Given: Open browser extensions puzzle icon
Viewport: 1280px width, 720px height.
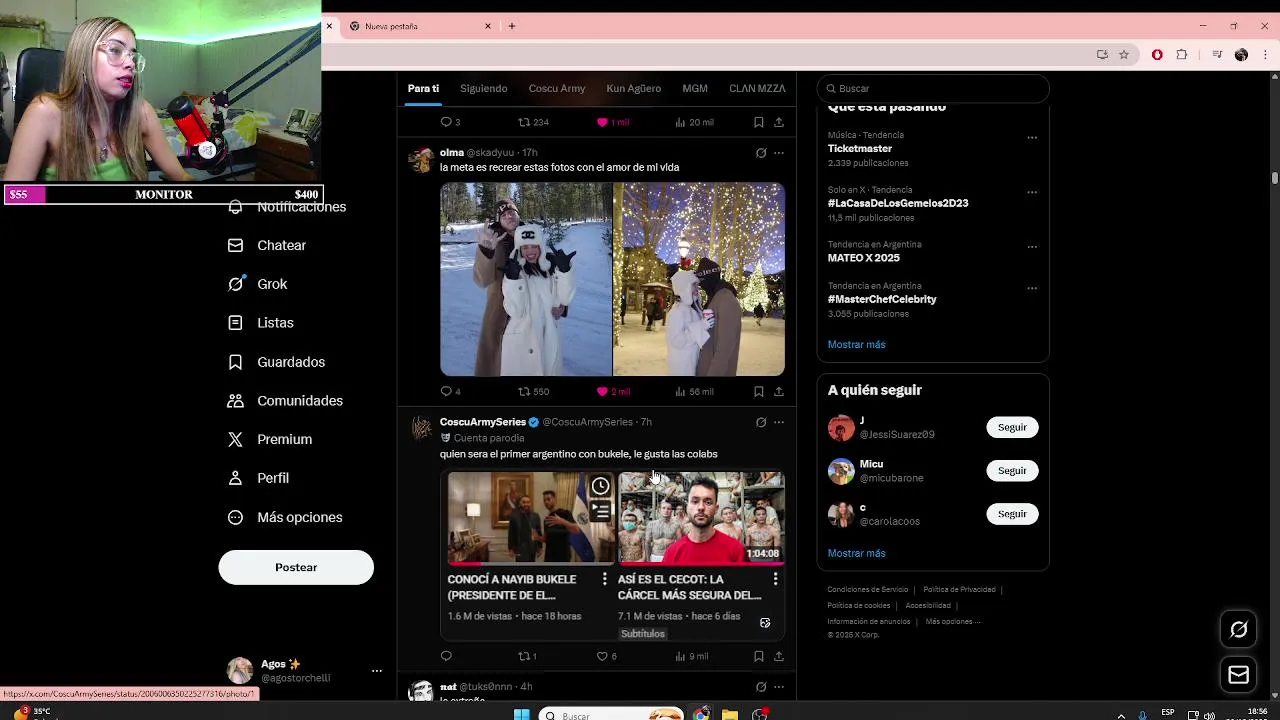Looking at the screenshot, I should [1182, 55].
